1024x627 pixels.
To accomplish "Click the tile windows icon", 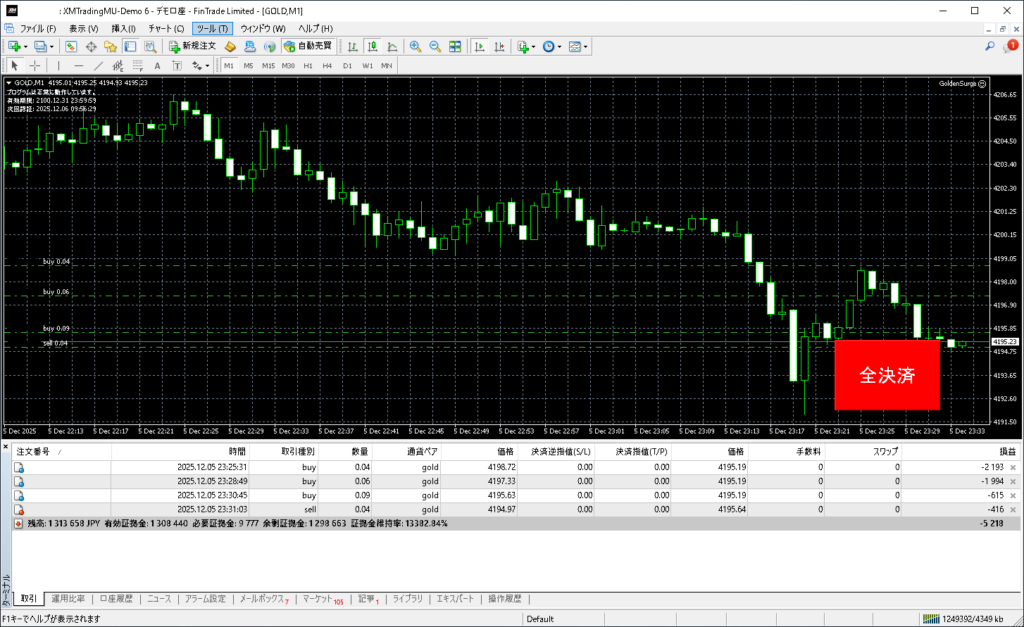I will tap(455, 47).
